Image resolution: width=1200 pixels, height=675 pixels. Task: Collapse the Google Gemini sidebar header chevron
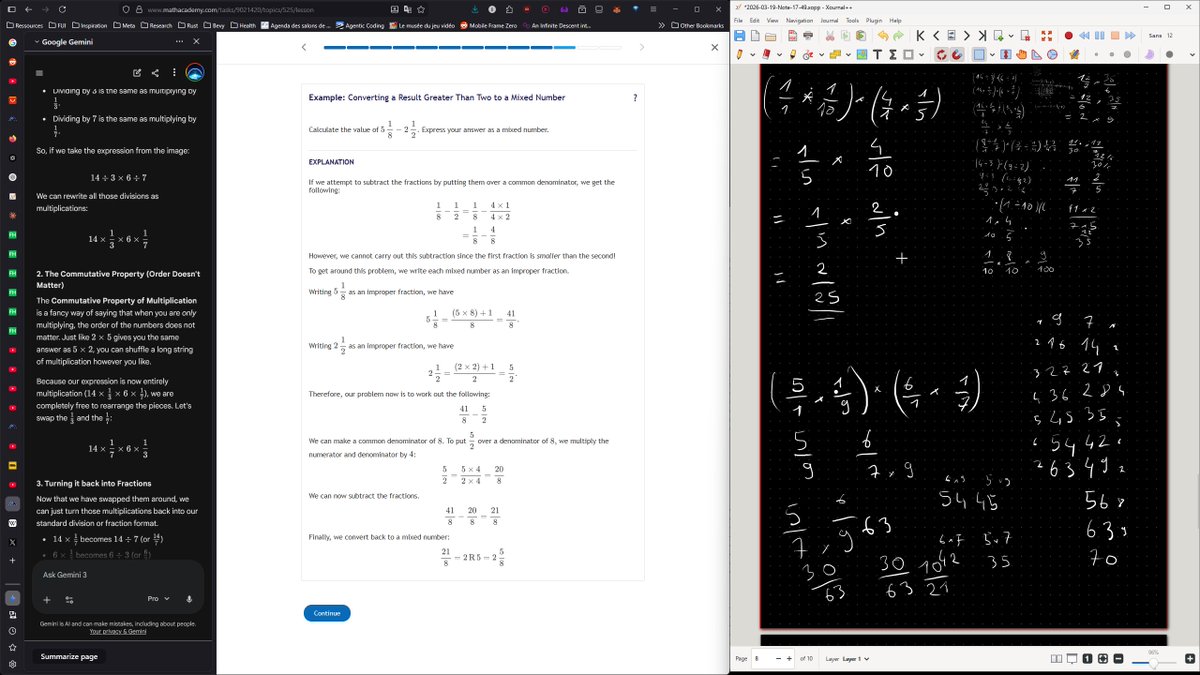point(36,42)
